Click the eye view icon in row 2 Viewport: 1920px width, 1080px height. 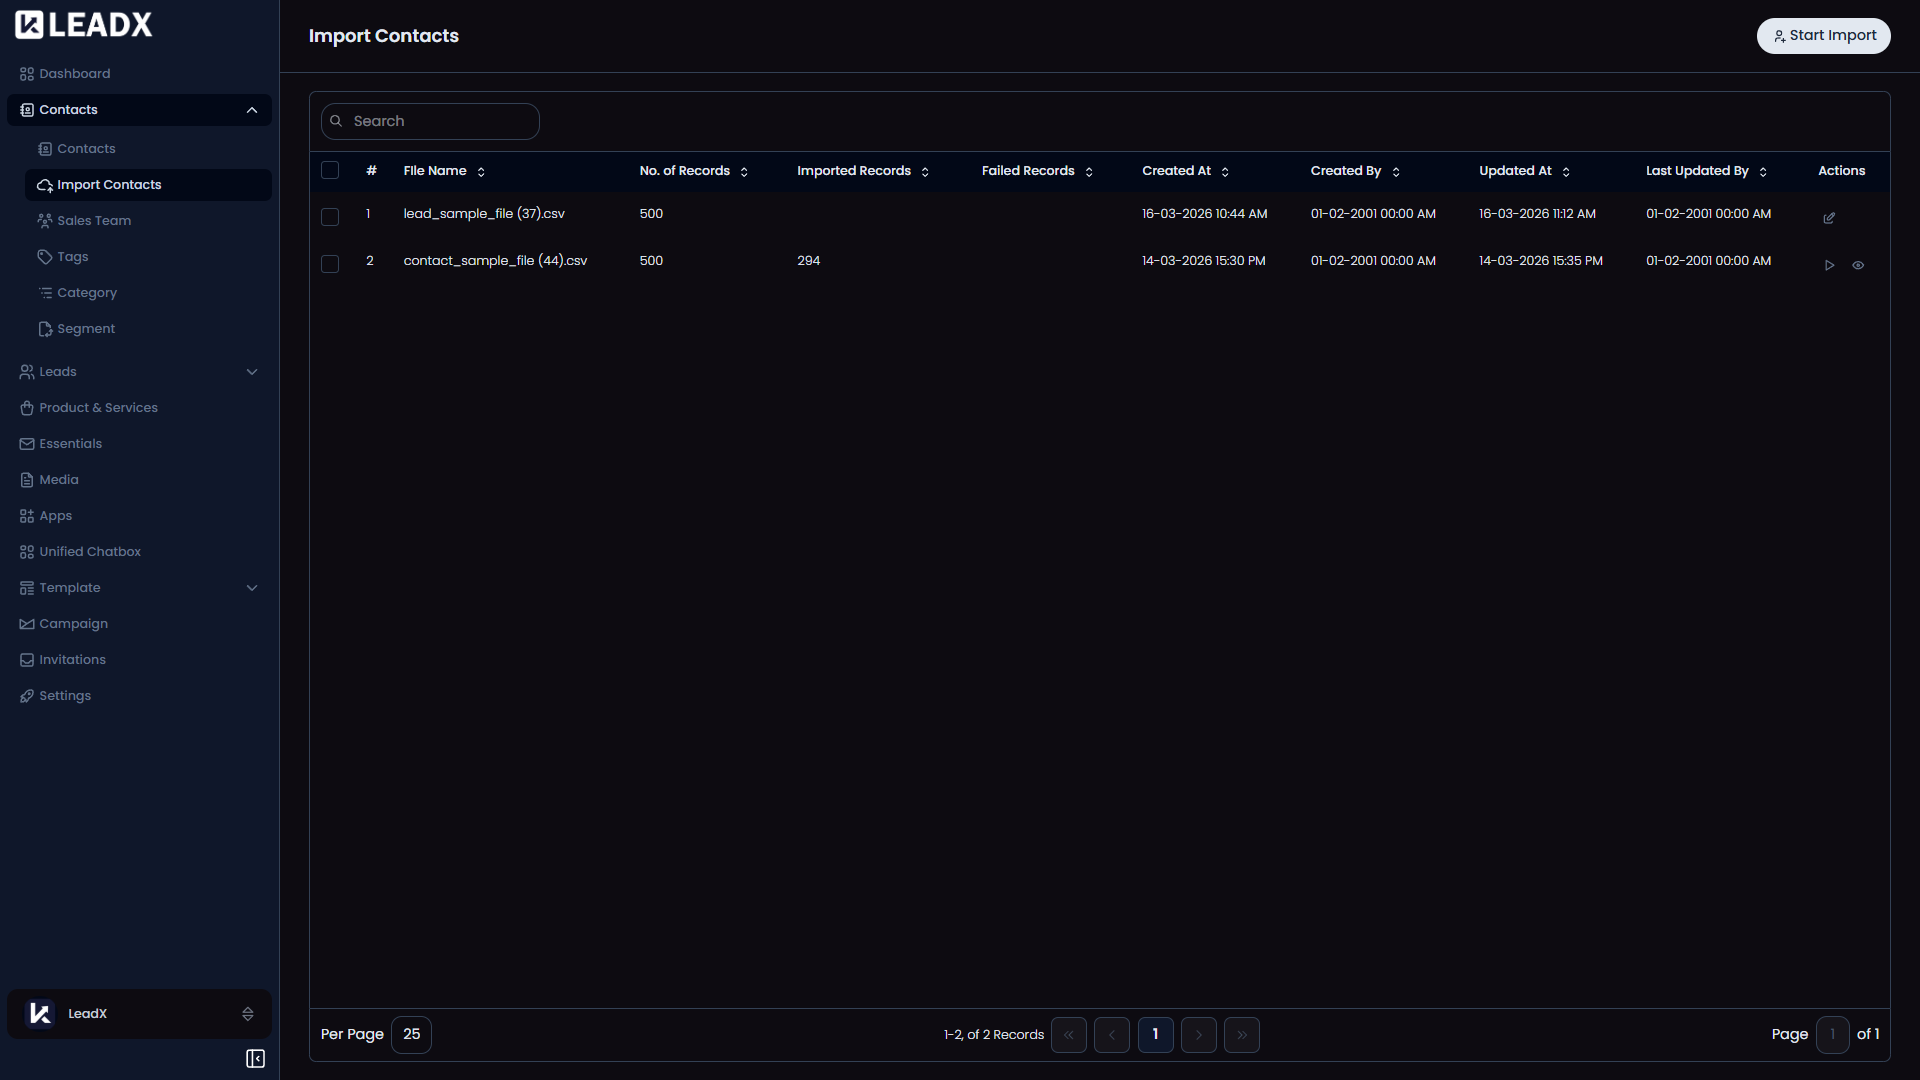1858,265
